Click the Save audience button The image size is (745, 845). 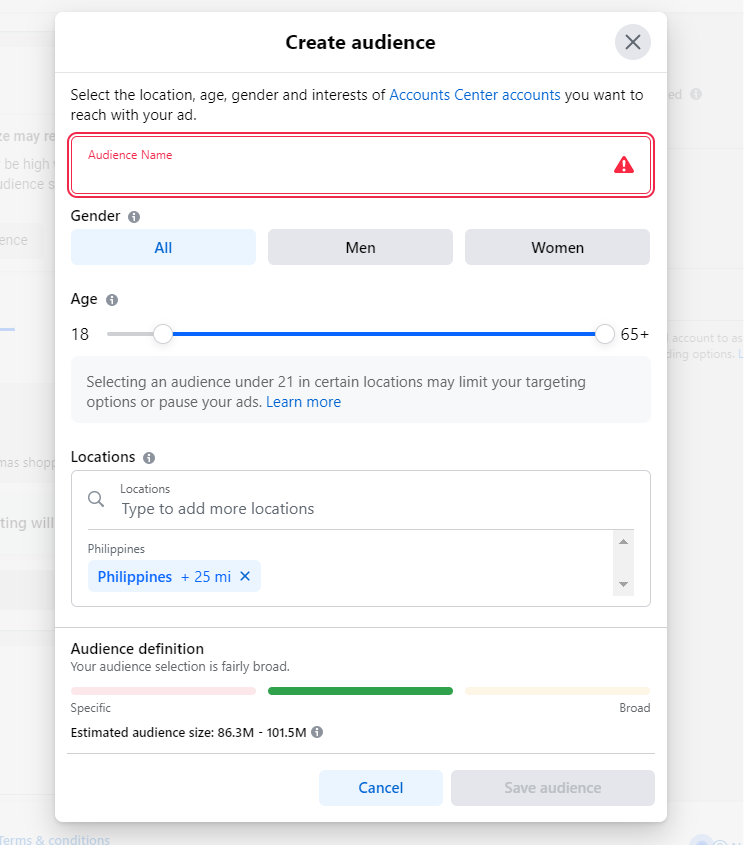click(x=553, y=788)
